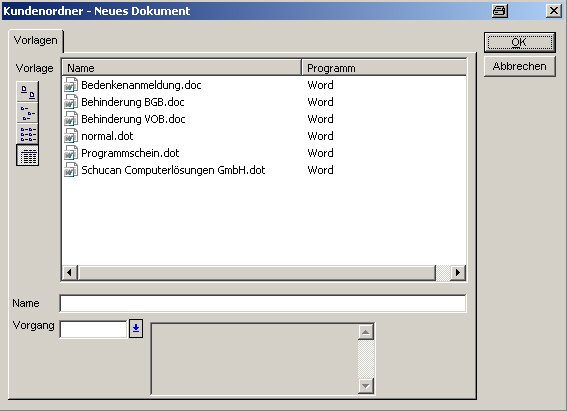This screenshot has height=411, width=567.
Task: Click the Abbrechen button
Action: (x=519, y=67)
